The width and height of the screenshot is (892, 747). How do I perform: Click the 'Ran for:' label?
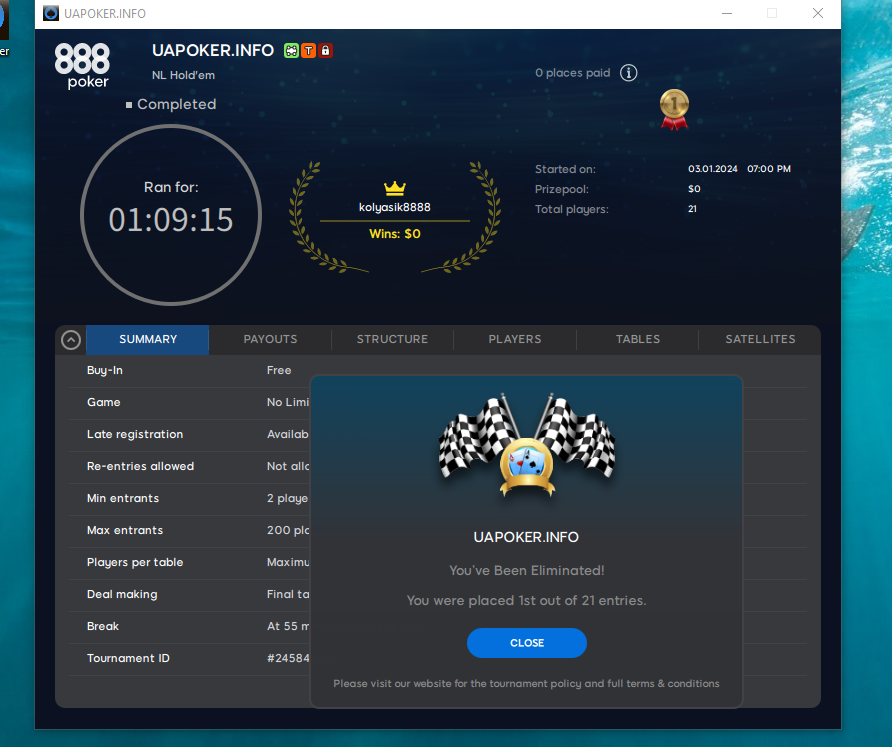click(x=171, y=187)
